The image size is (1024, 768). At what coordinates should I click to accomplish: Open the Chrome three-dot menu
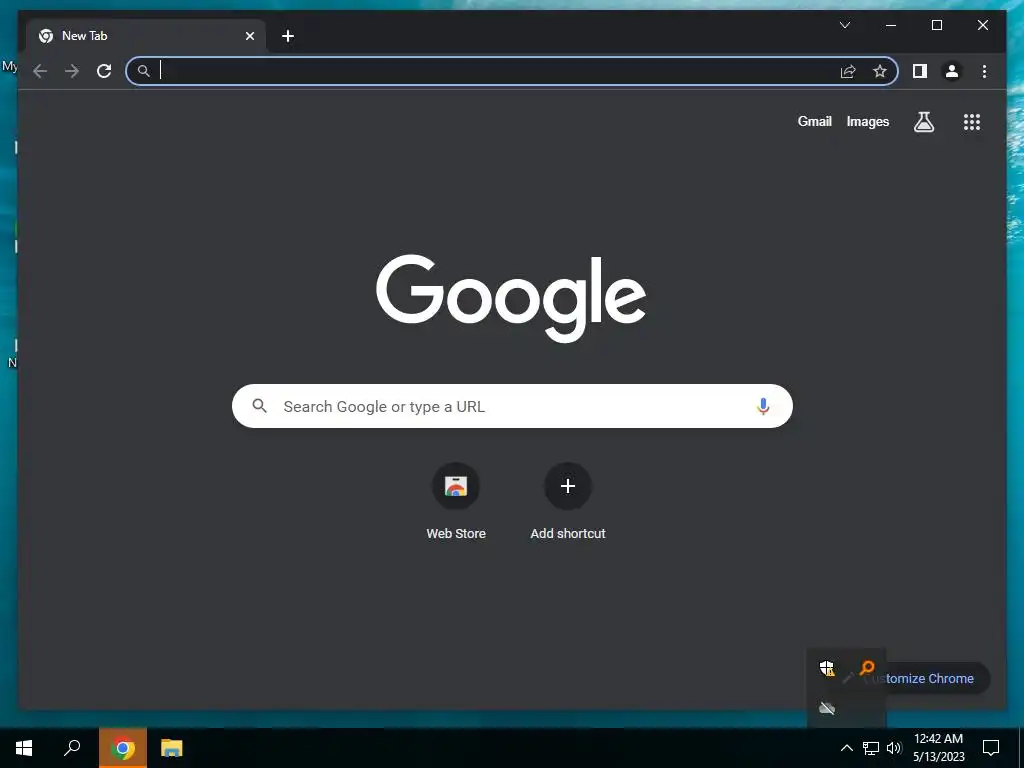(x=984, y=71)
